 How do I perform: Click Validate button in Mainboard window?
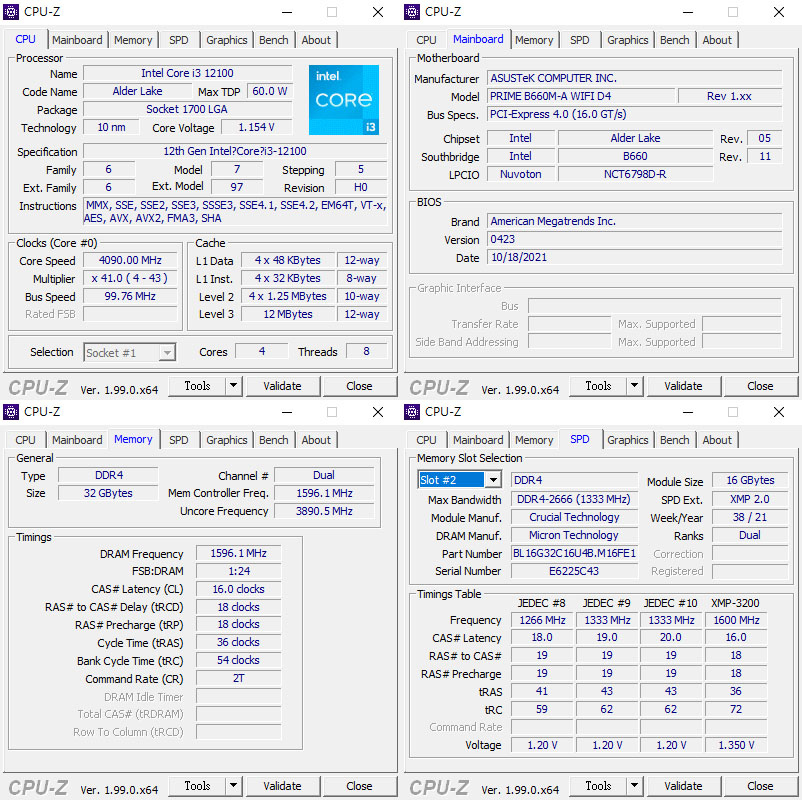(683, 386)
